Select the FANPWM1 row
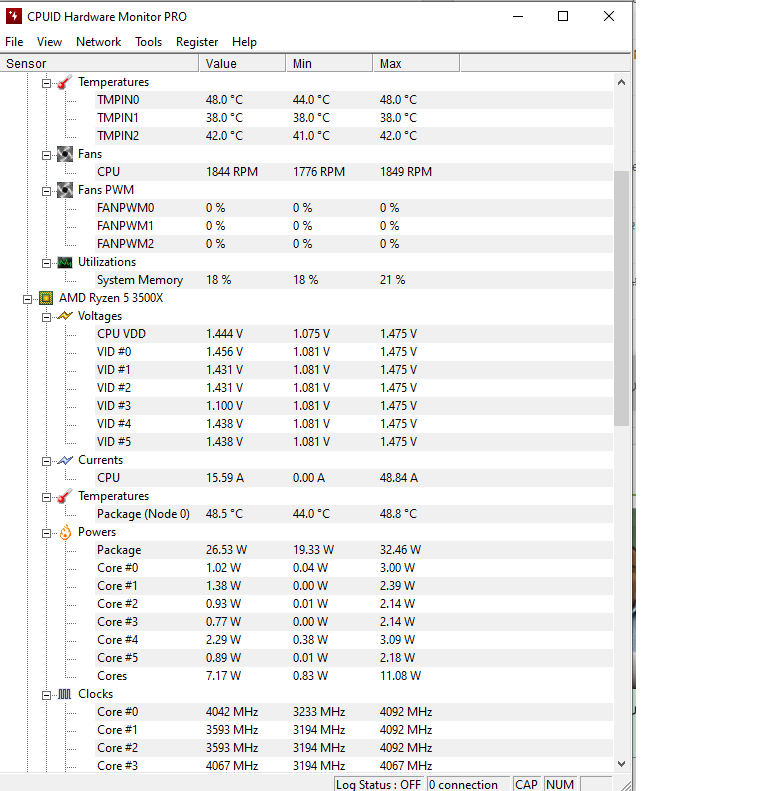This screenshot has width=768, height=791. [354, 226]
